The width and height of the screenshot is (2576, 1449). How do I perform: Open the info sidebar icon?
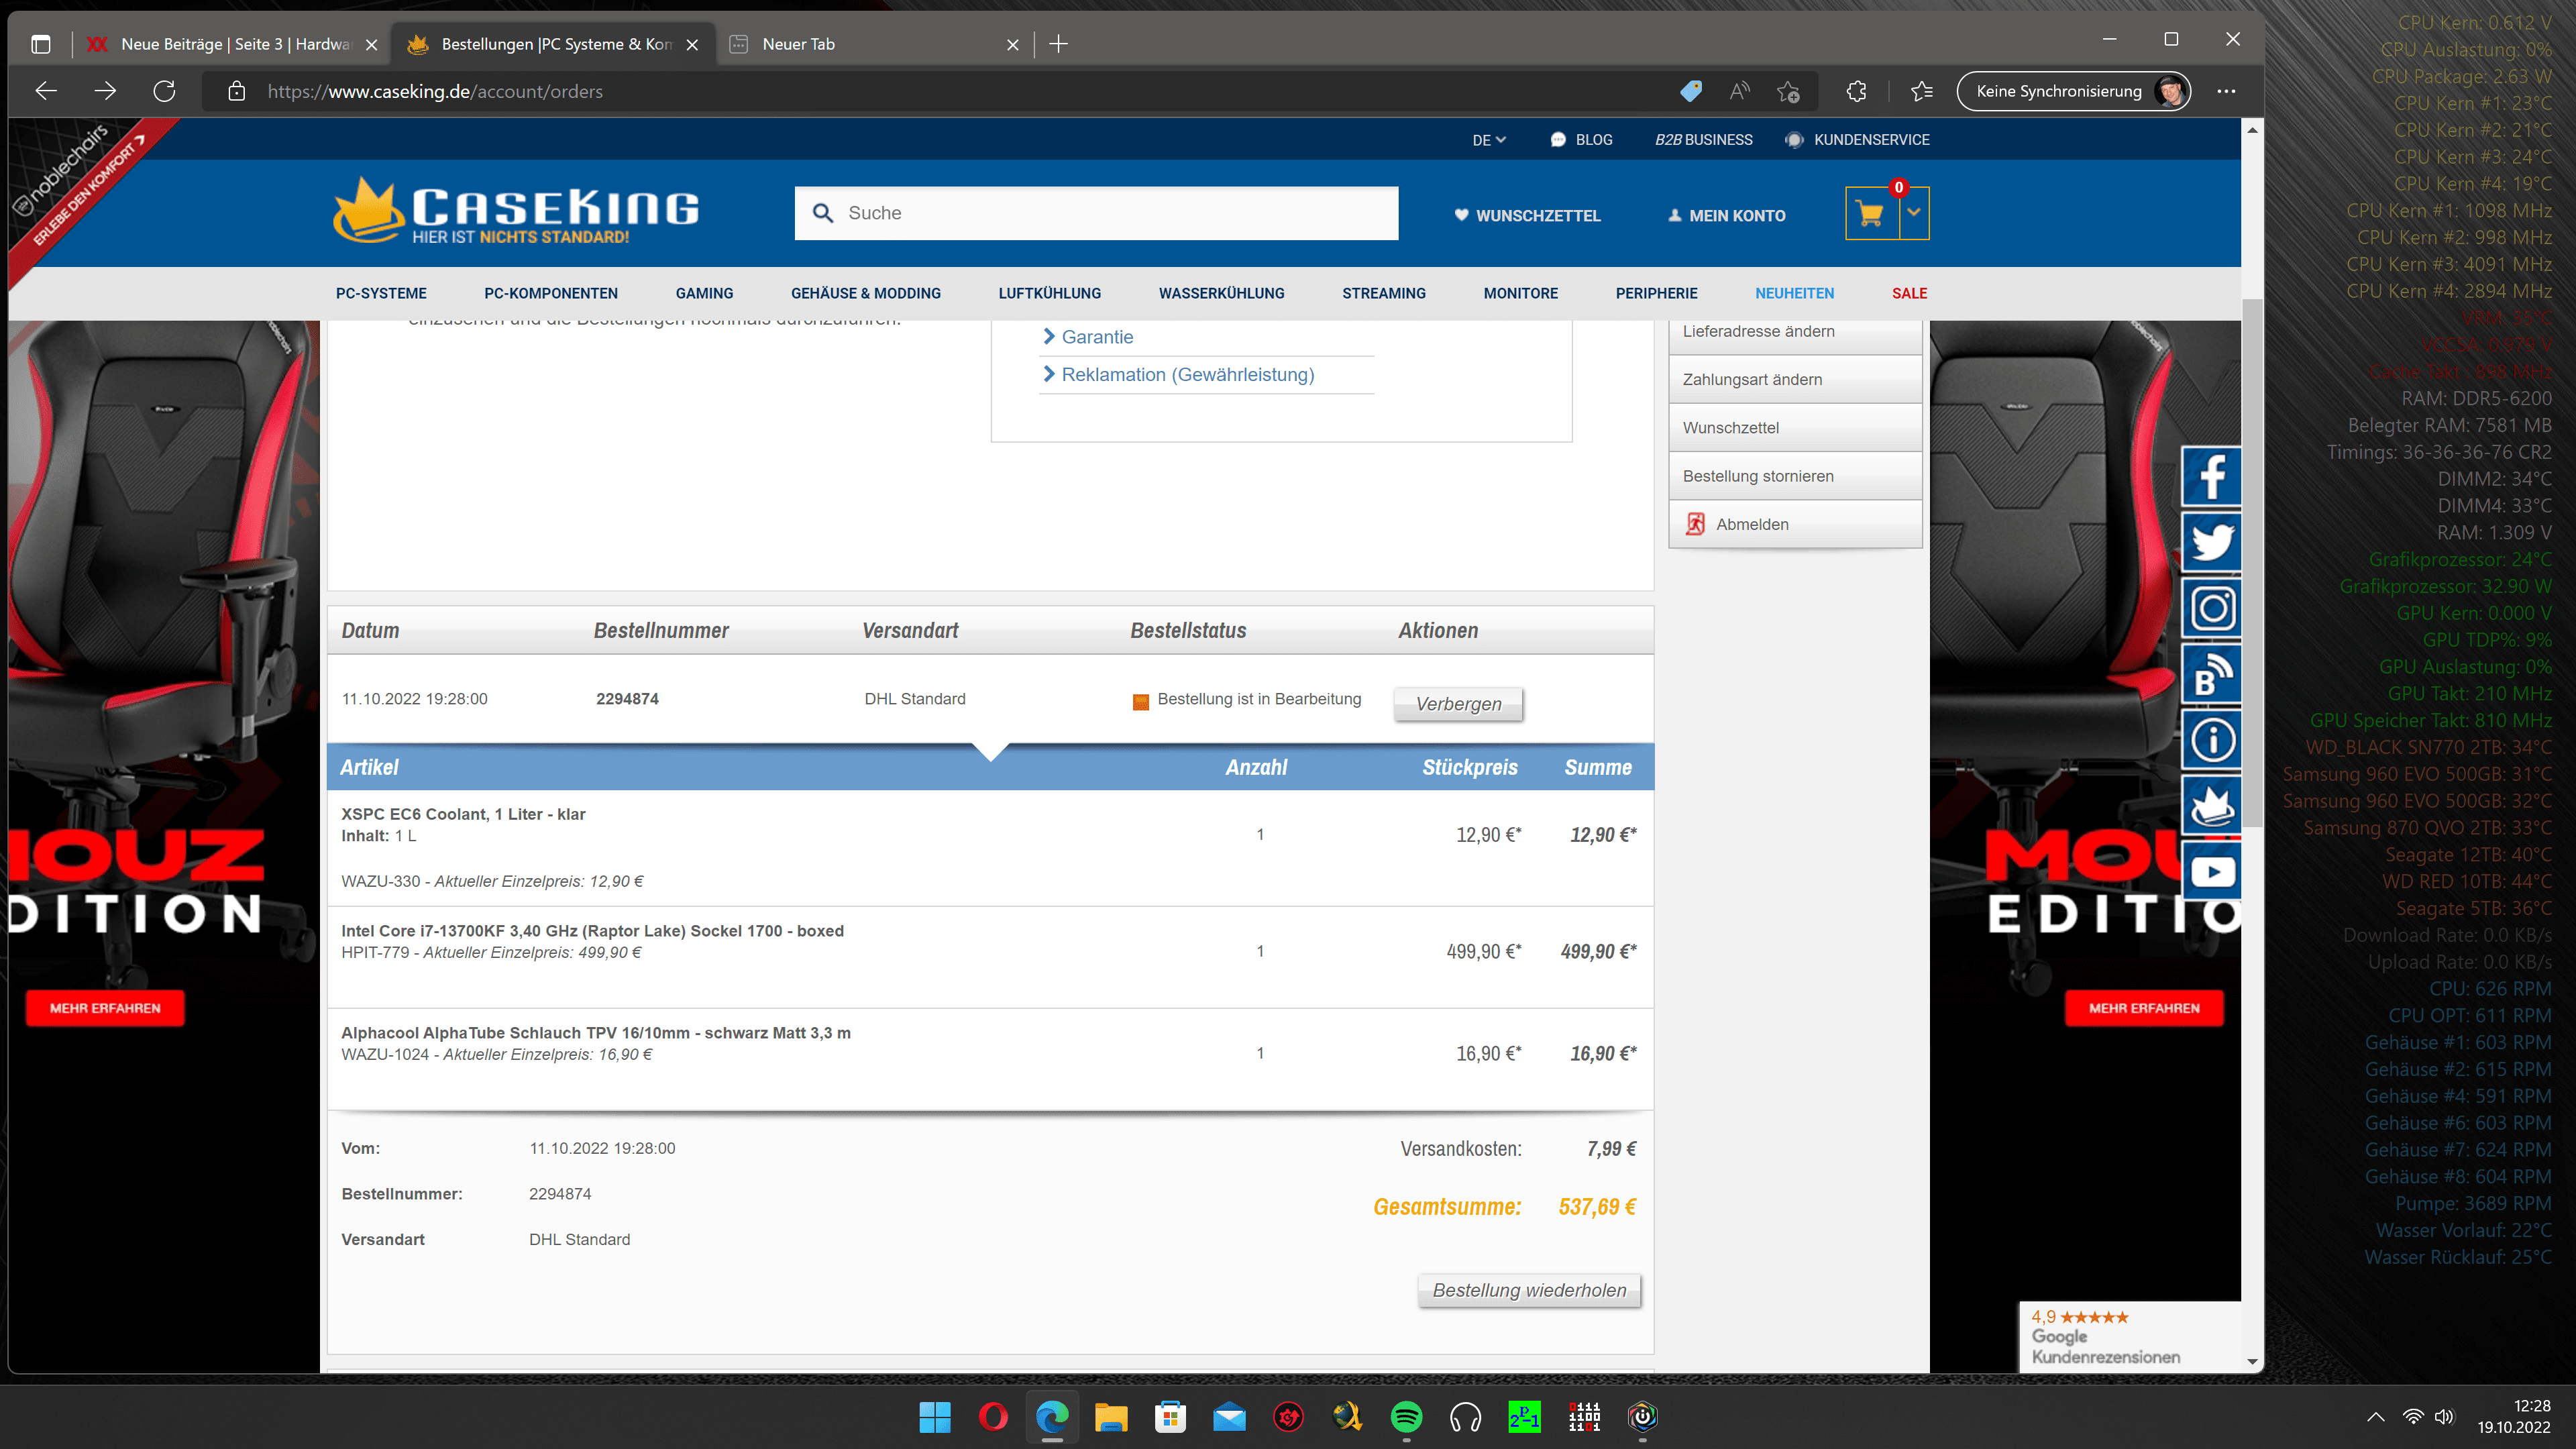(2211, 740)
